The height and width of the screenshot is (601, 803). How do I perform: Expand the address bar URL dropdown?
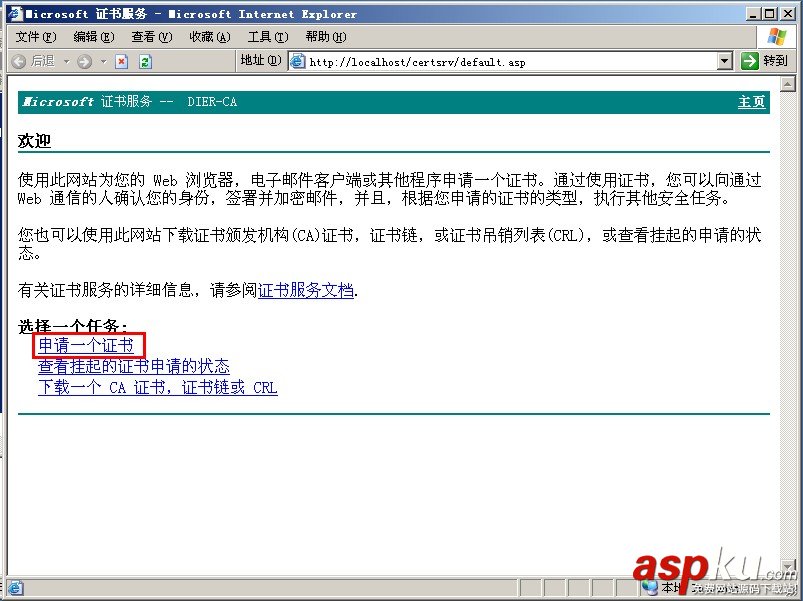coord(724,61)
